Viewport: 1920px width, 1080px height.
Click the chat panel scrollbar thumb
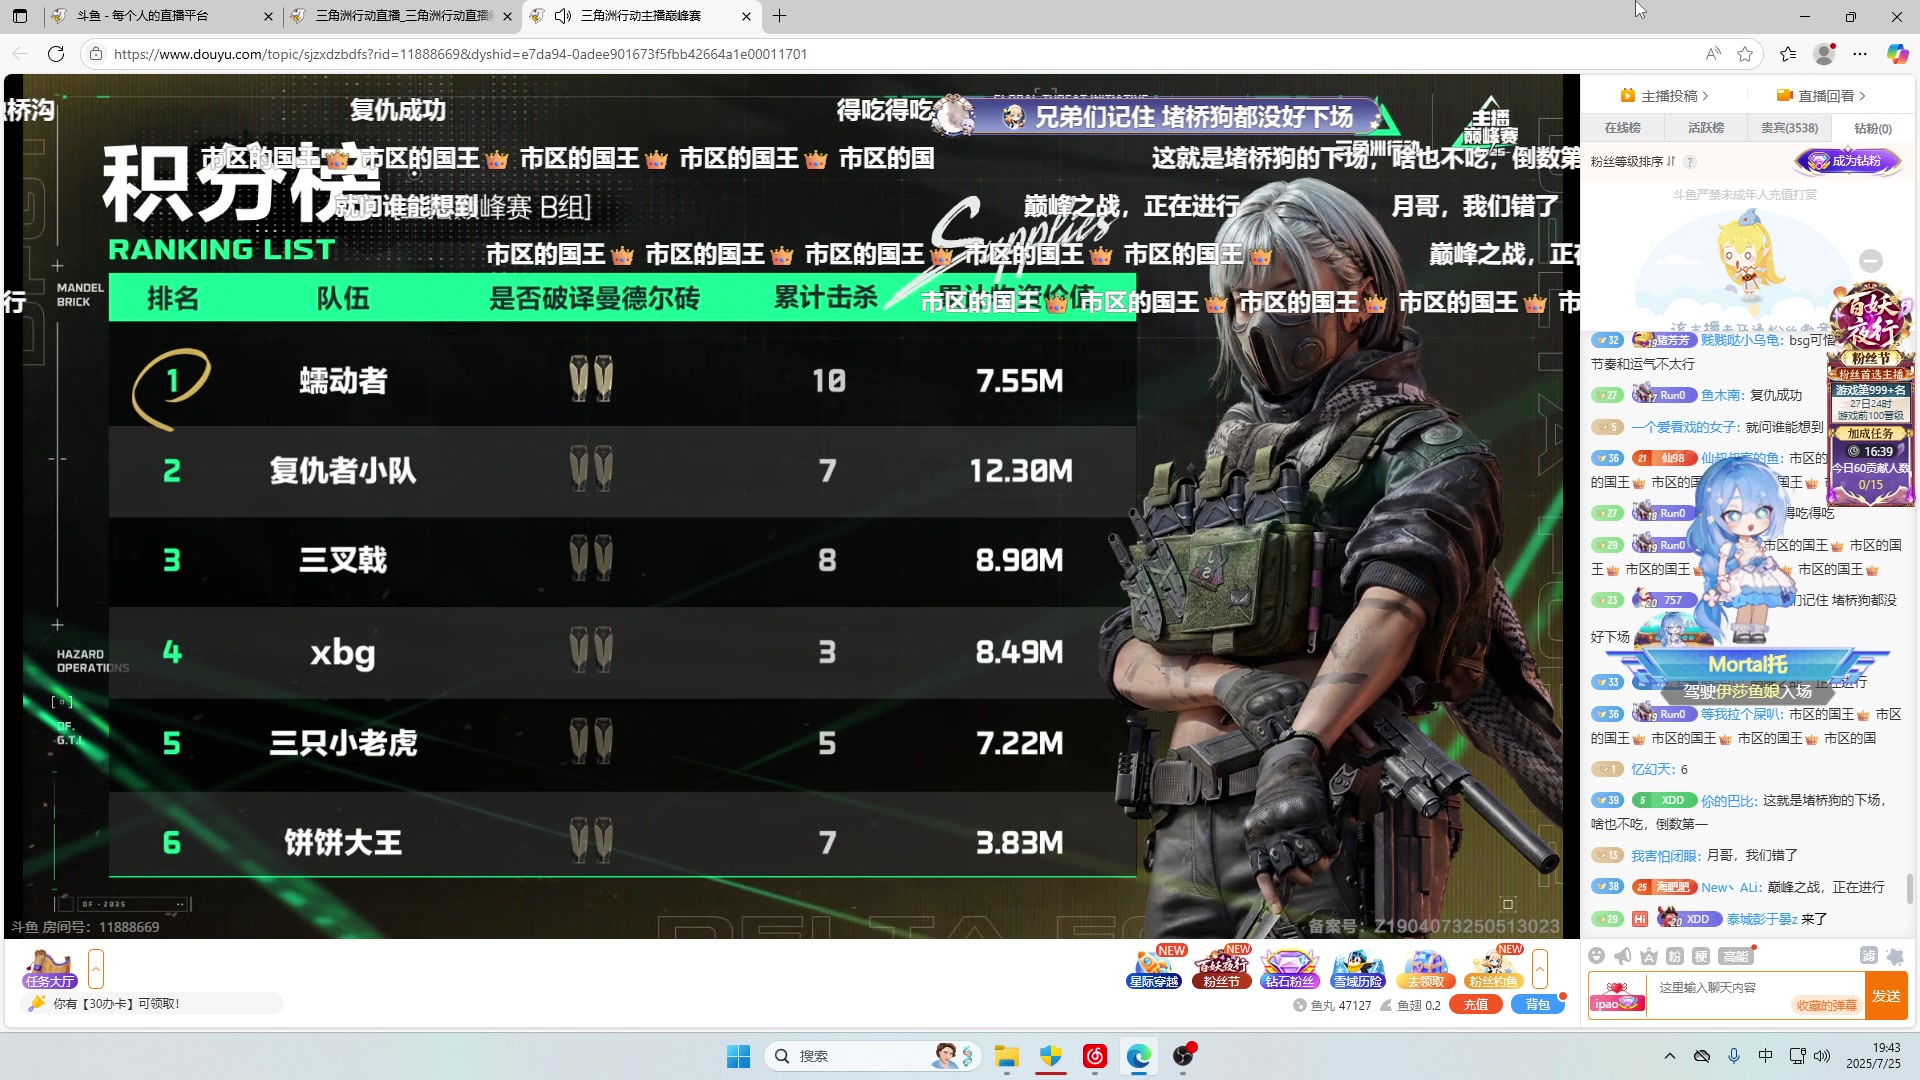(1910, 887)
